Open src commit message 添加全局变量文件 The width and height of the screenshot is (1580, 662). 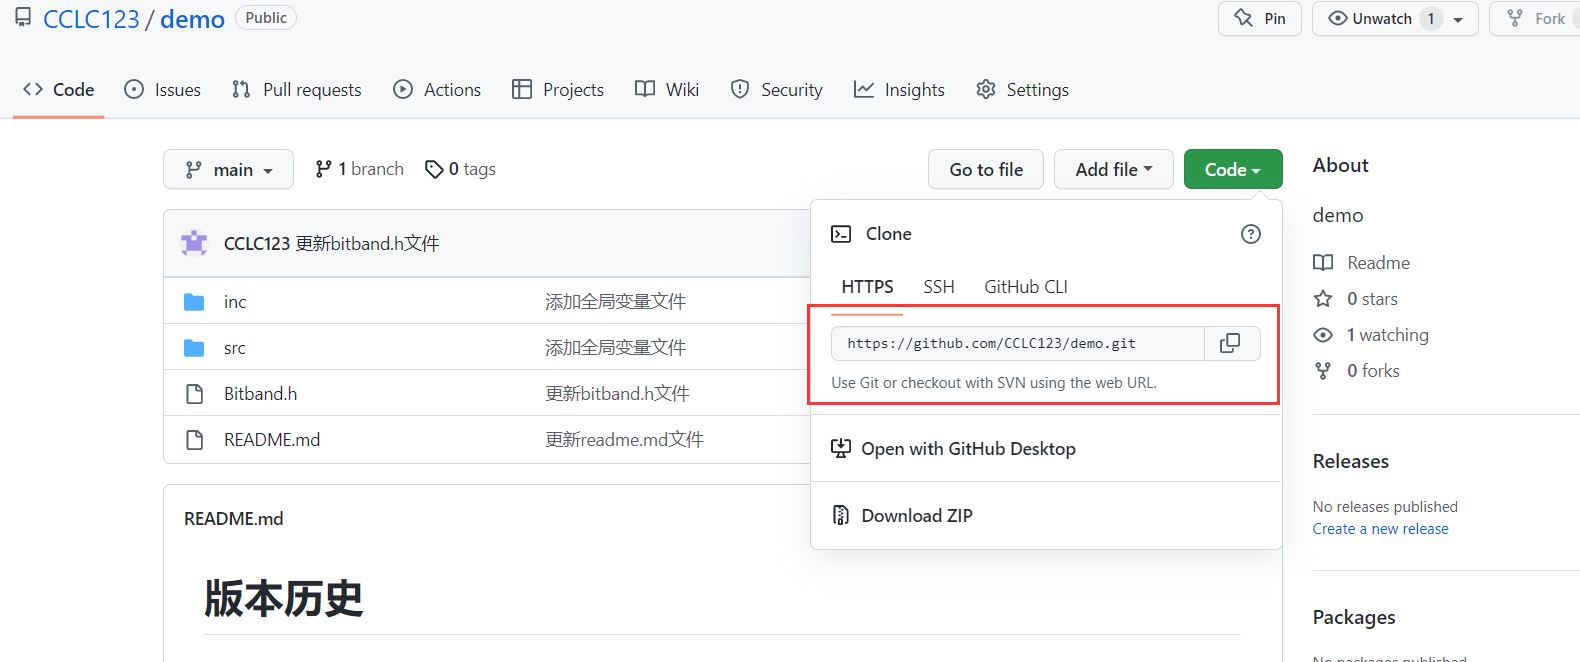tap(615, 347)
